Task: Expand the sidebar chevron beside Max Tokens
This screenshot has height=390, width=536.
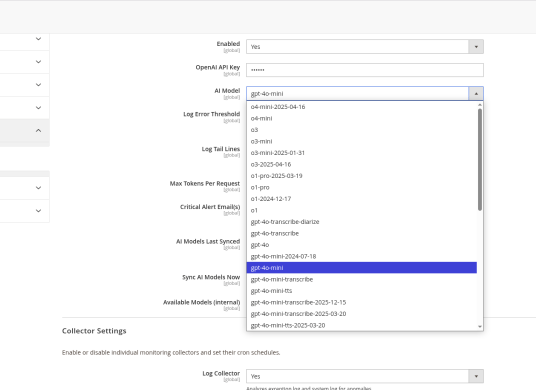Action: click(x=38, y=188)
